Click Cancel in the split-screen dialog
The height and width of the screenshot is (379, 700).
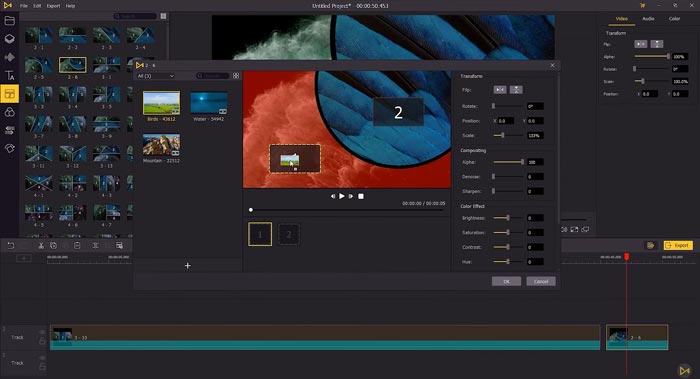[x=541, y=281]
